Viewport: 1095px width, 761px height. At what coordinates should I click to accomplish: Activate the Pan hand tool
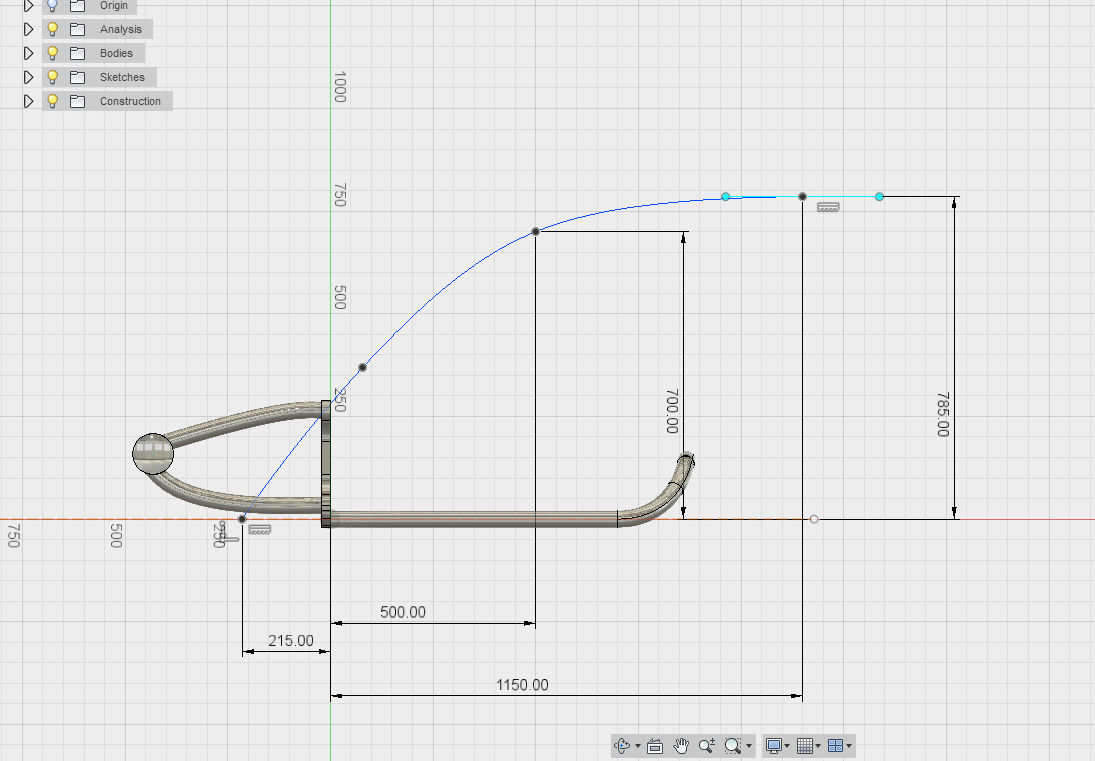pyautogui.click(x=682, y=746)
